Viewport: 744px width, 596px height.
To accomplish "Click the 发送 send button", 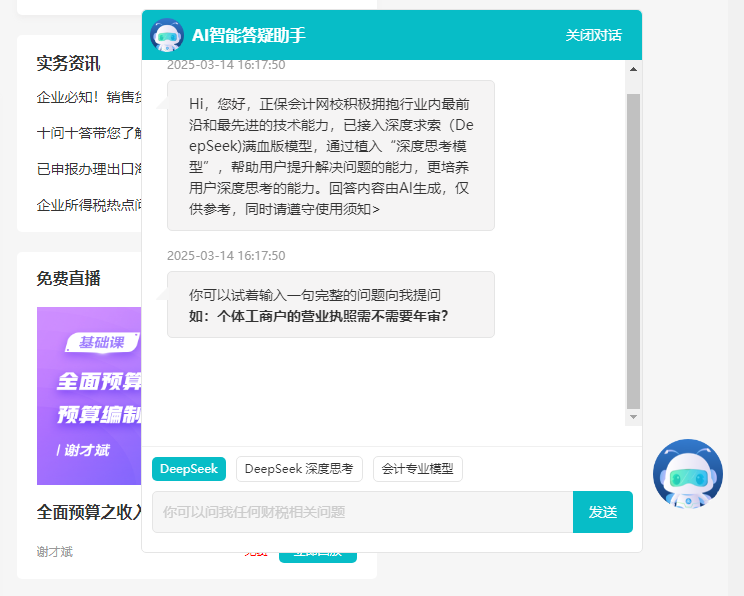I will click(602, 512).
